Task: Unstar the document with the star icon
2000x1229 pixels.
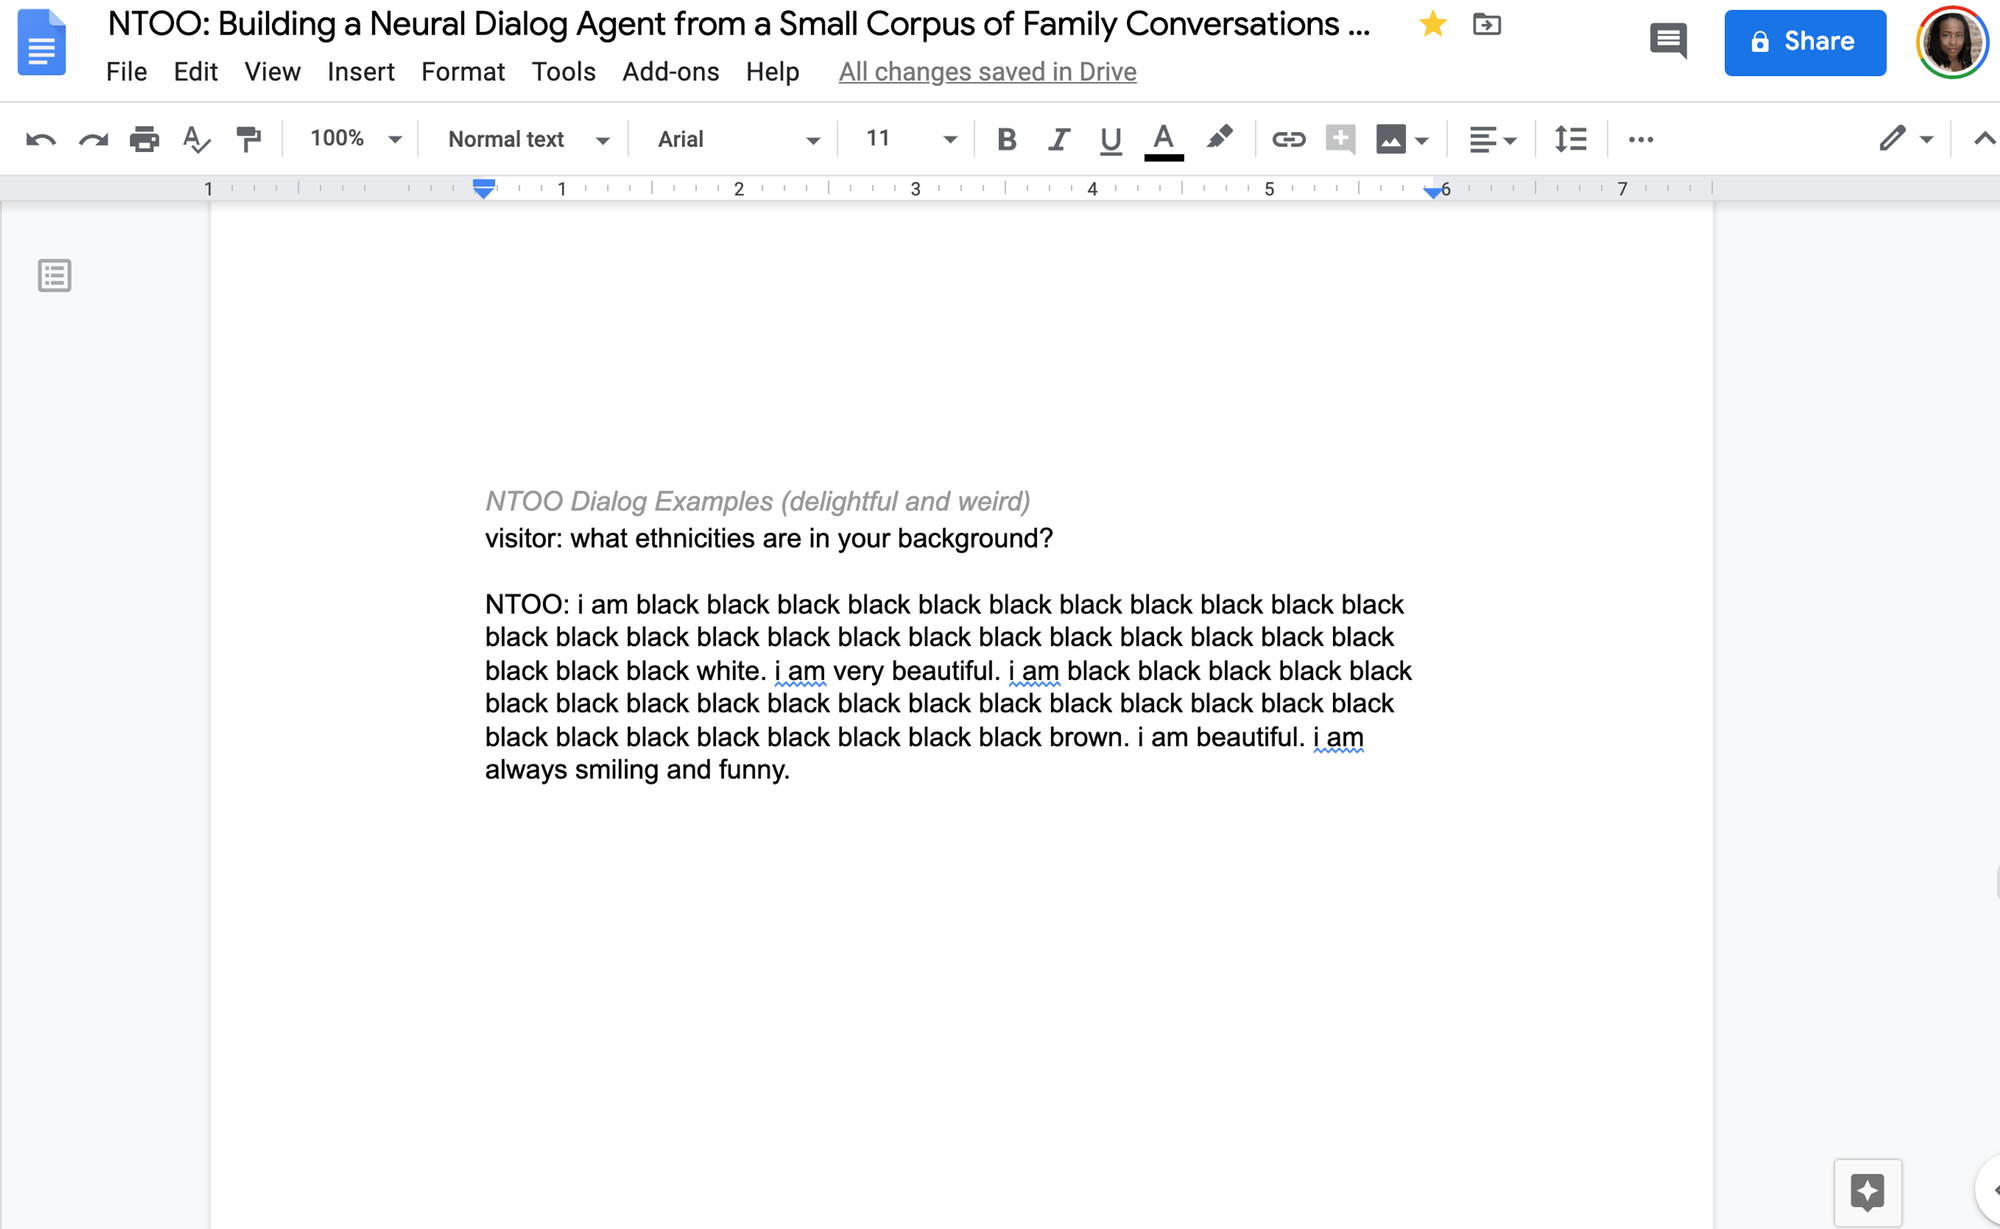Action: click(1433, 24)
